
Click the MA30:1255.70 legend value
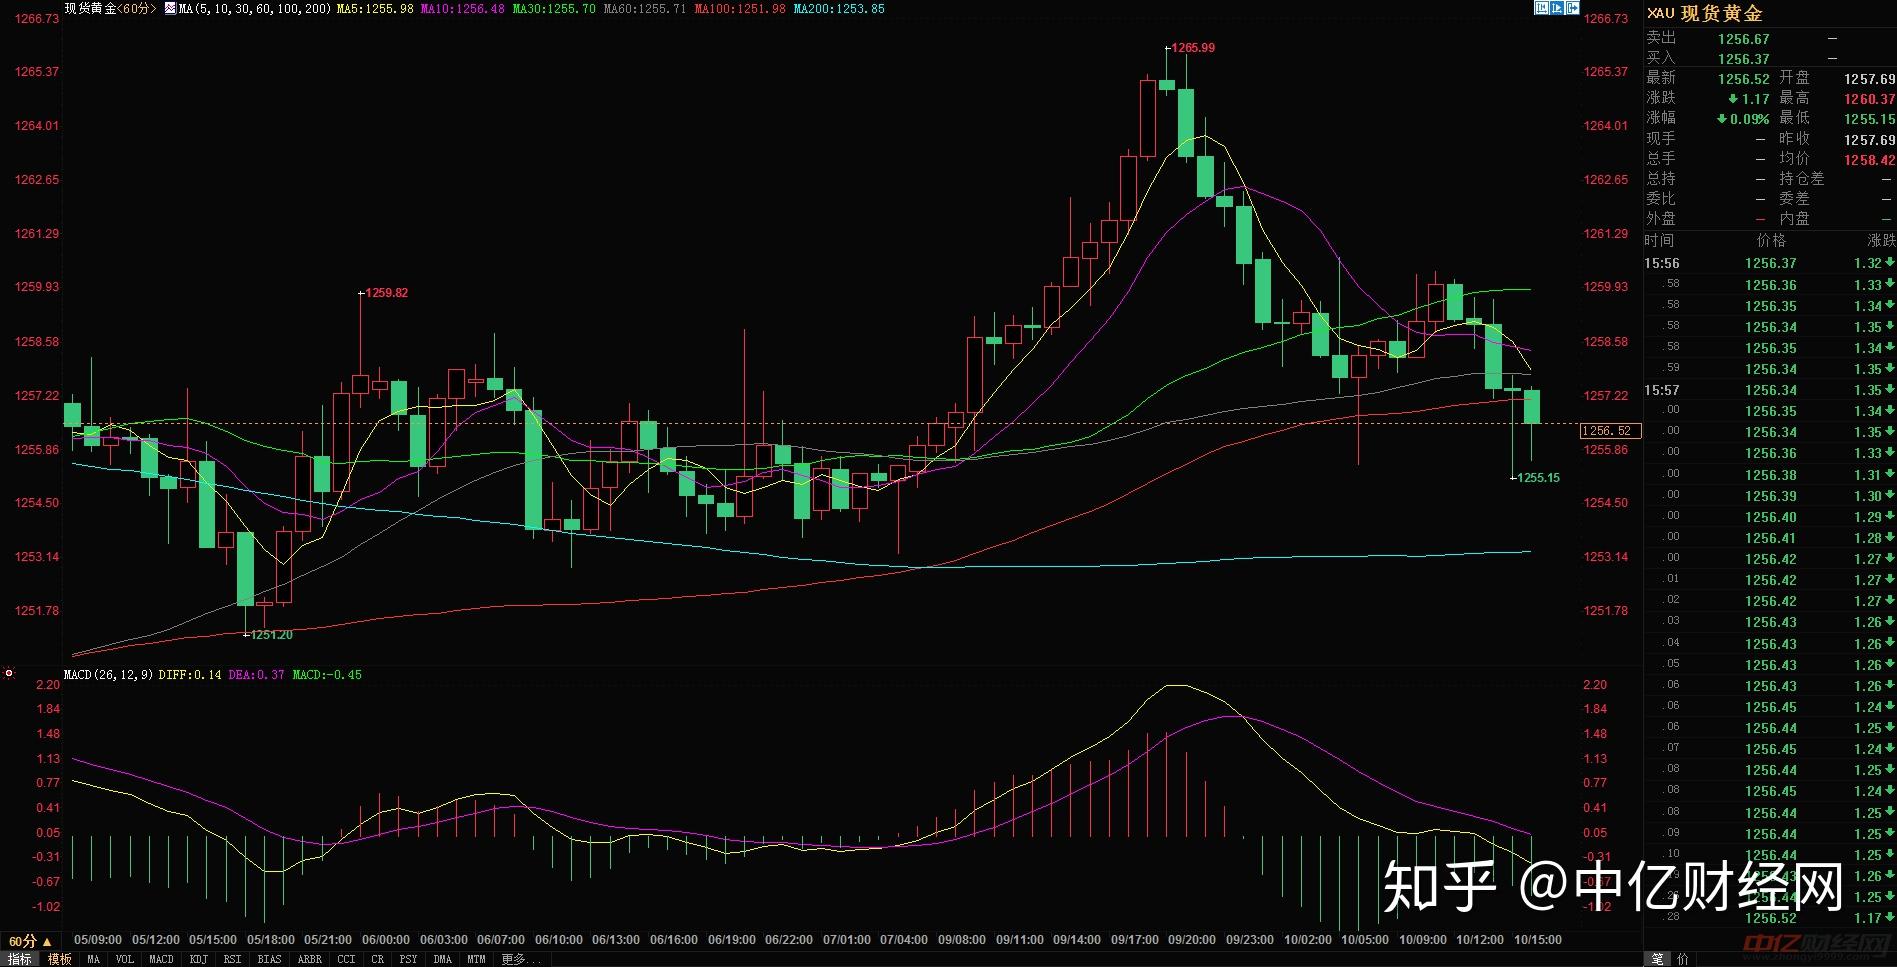554,8
